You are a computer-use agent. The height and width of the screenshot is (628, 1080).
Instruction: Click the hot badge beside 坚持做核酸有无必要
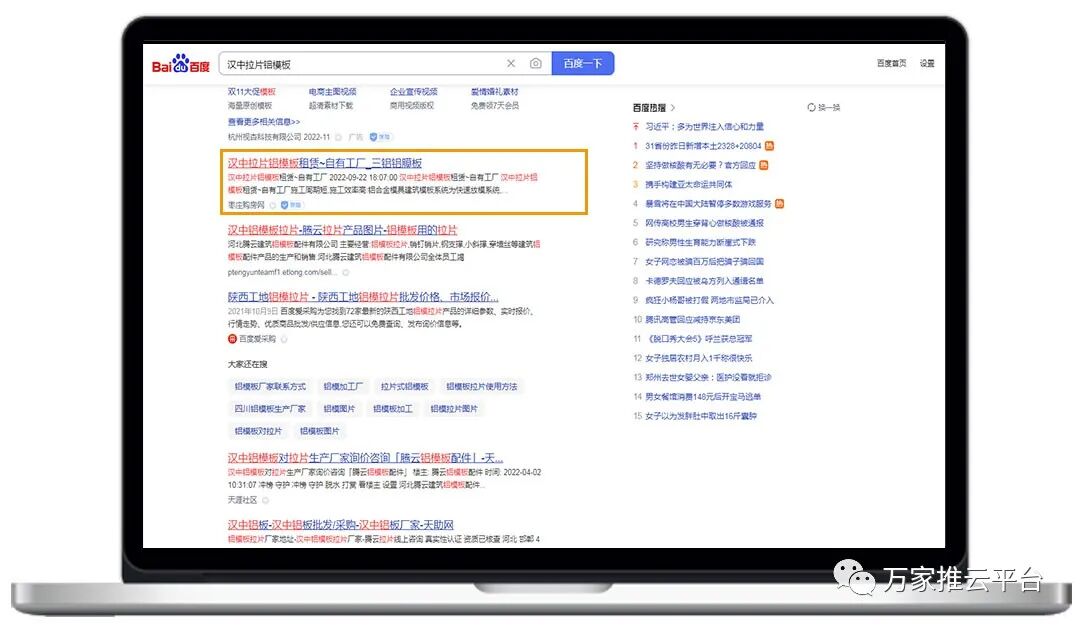[x=763, y=165]
